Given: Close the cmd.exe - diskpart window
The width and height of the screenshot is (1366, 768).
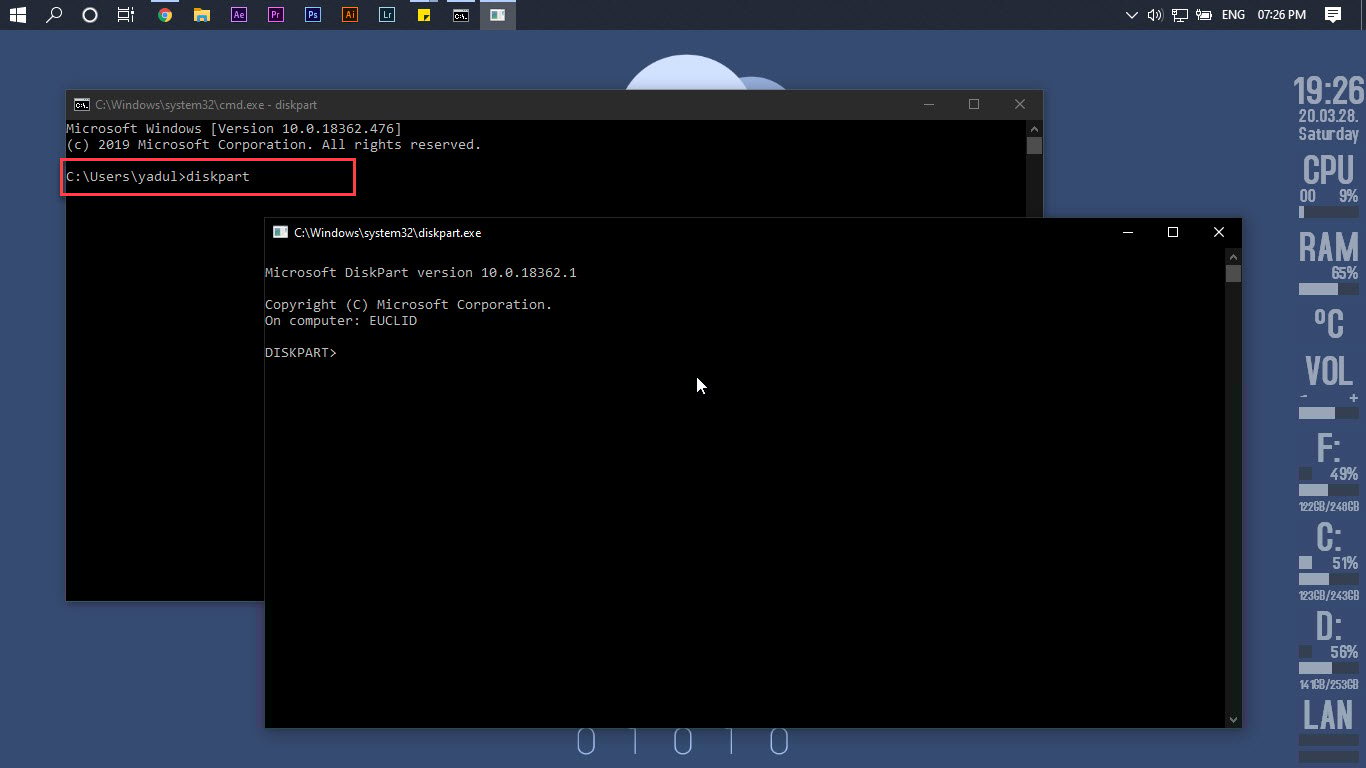Looking at the screenshot, I should (1020, 104).
